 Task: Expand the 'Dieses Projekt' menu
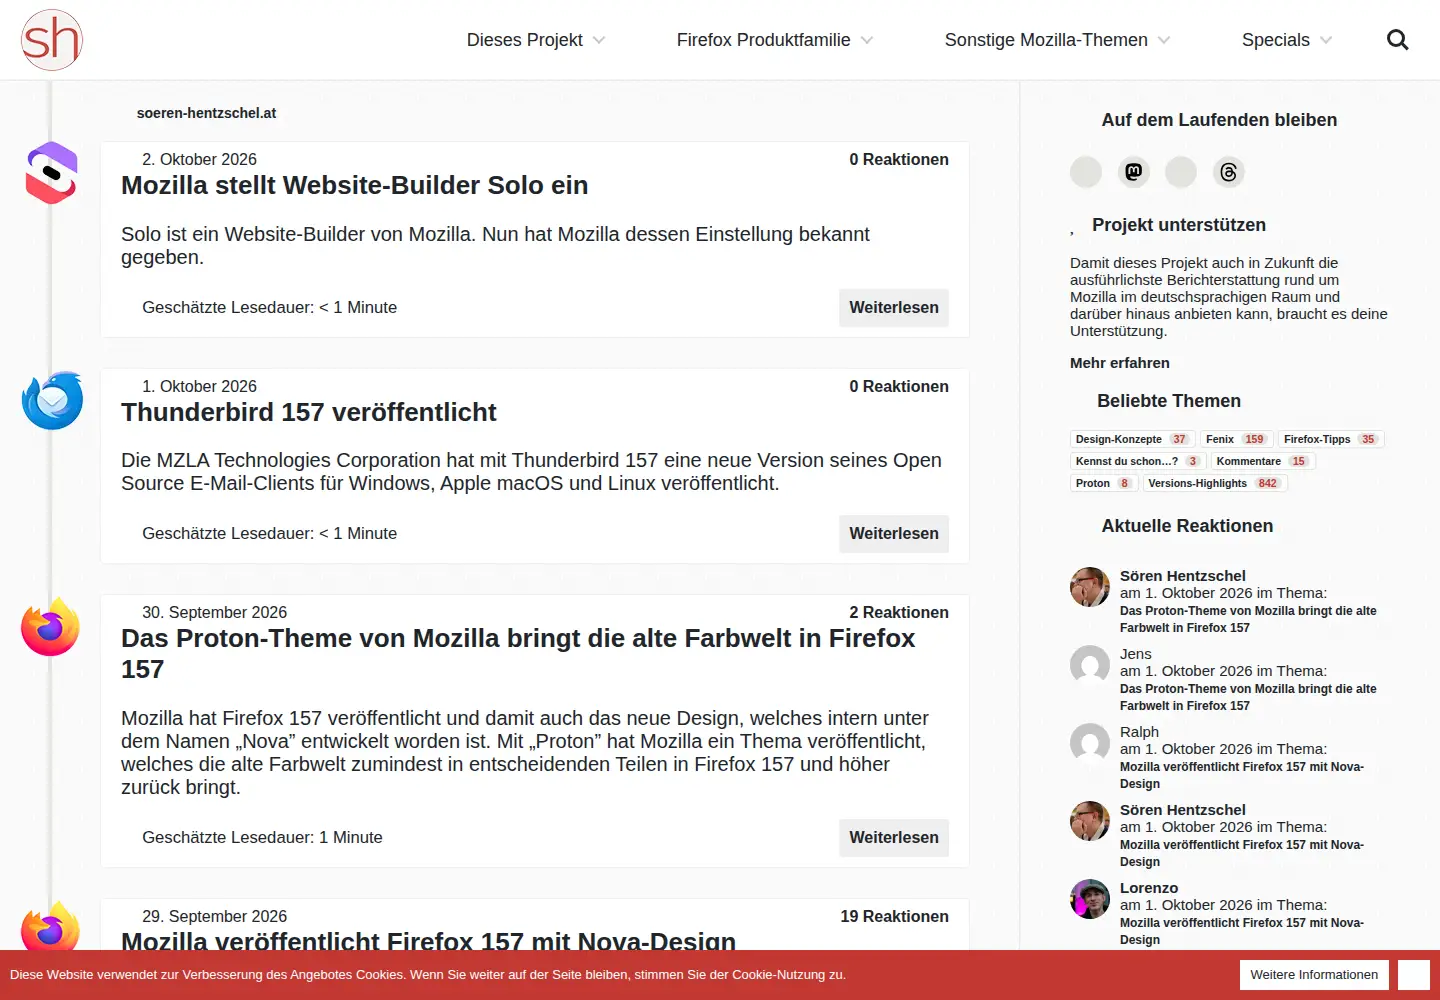coord(536,40)
